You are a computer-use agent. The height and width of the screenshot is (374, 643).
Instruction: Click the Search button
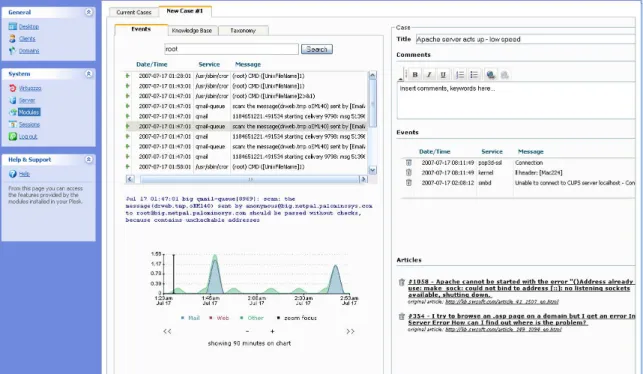coord(317,49)
